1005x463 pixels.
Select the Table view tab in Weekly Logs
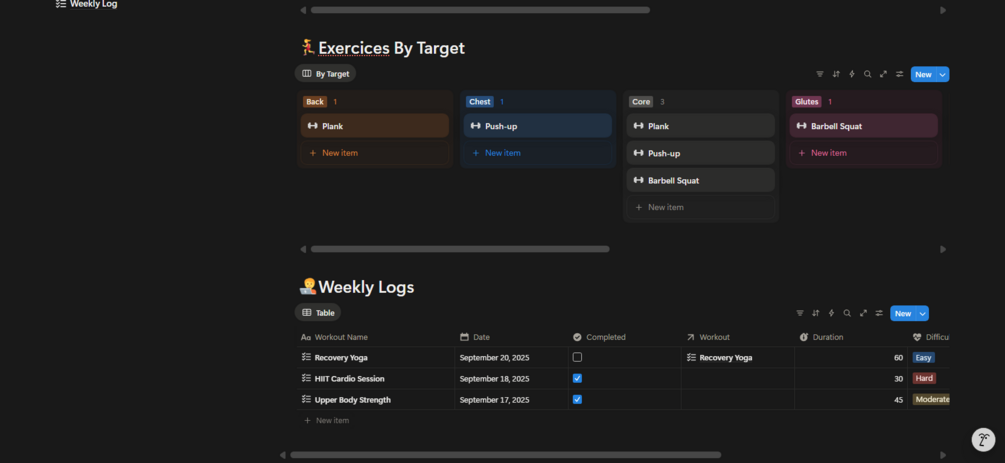click(x=318, y=313)
